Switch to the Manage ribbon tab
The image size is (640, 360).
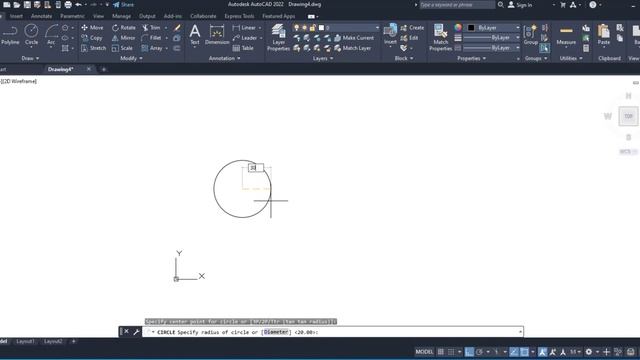point(122,16)
